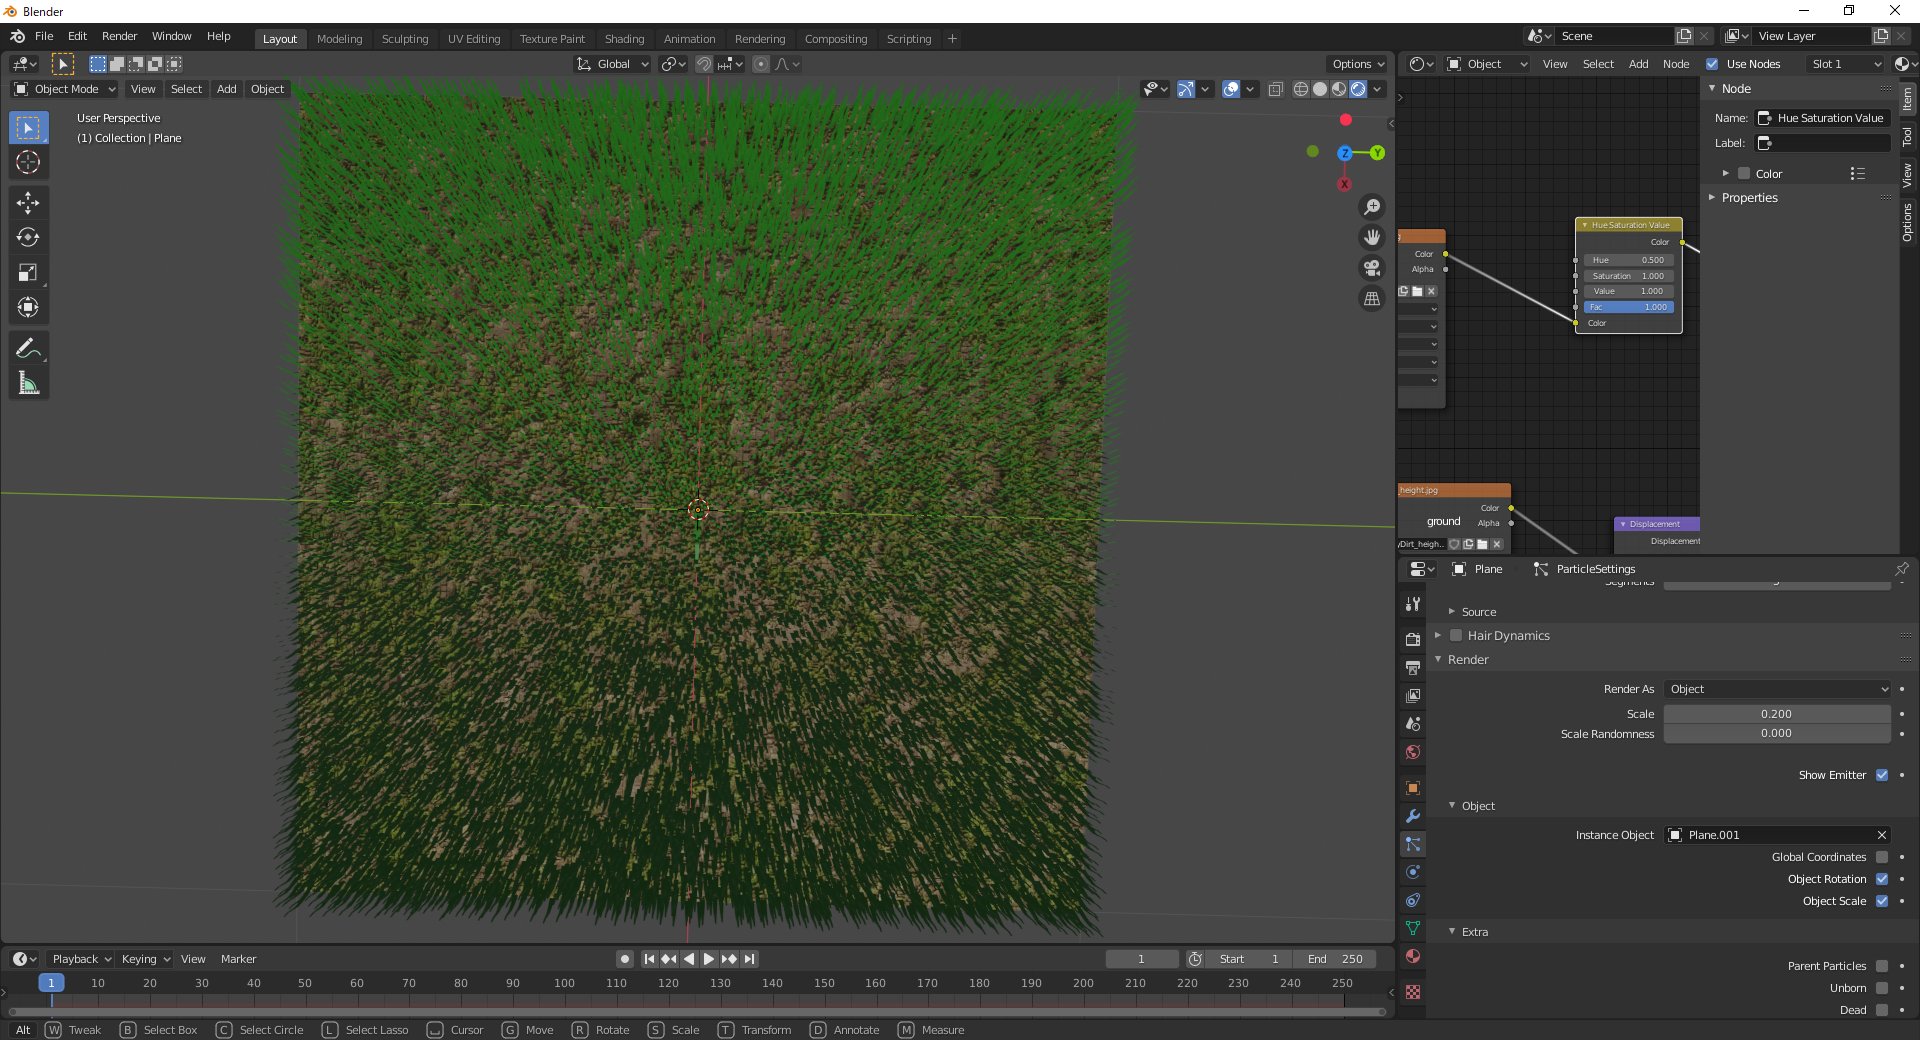Open the Physics properties tab
This screenshot has width=1920, height=1040.
pyautogui.click(x=1413, y=872)
